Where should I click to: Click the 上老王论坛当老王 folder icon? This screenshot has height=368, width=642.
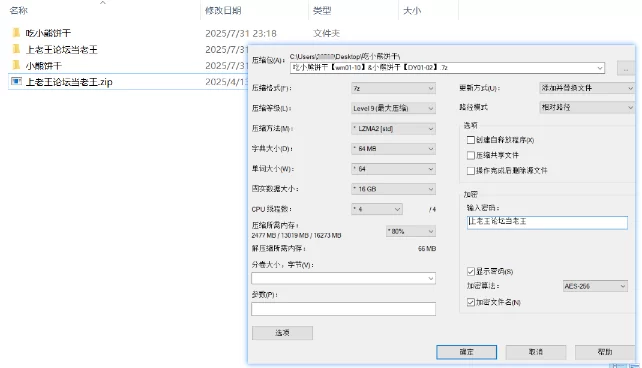(16, 49)
